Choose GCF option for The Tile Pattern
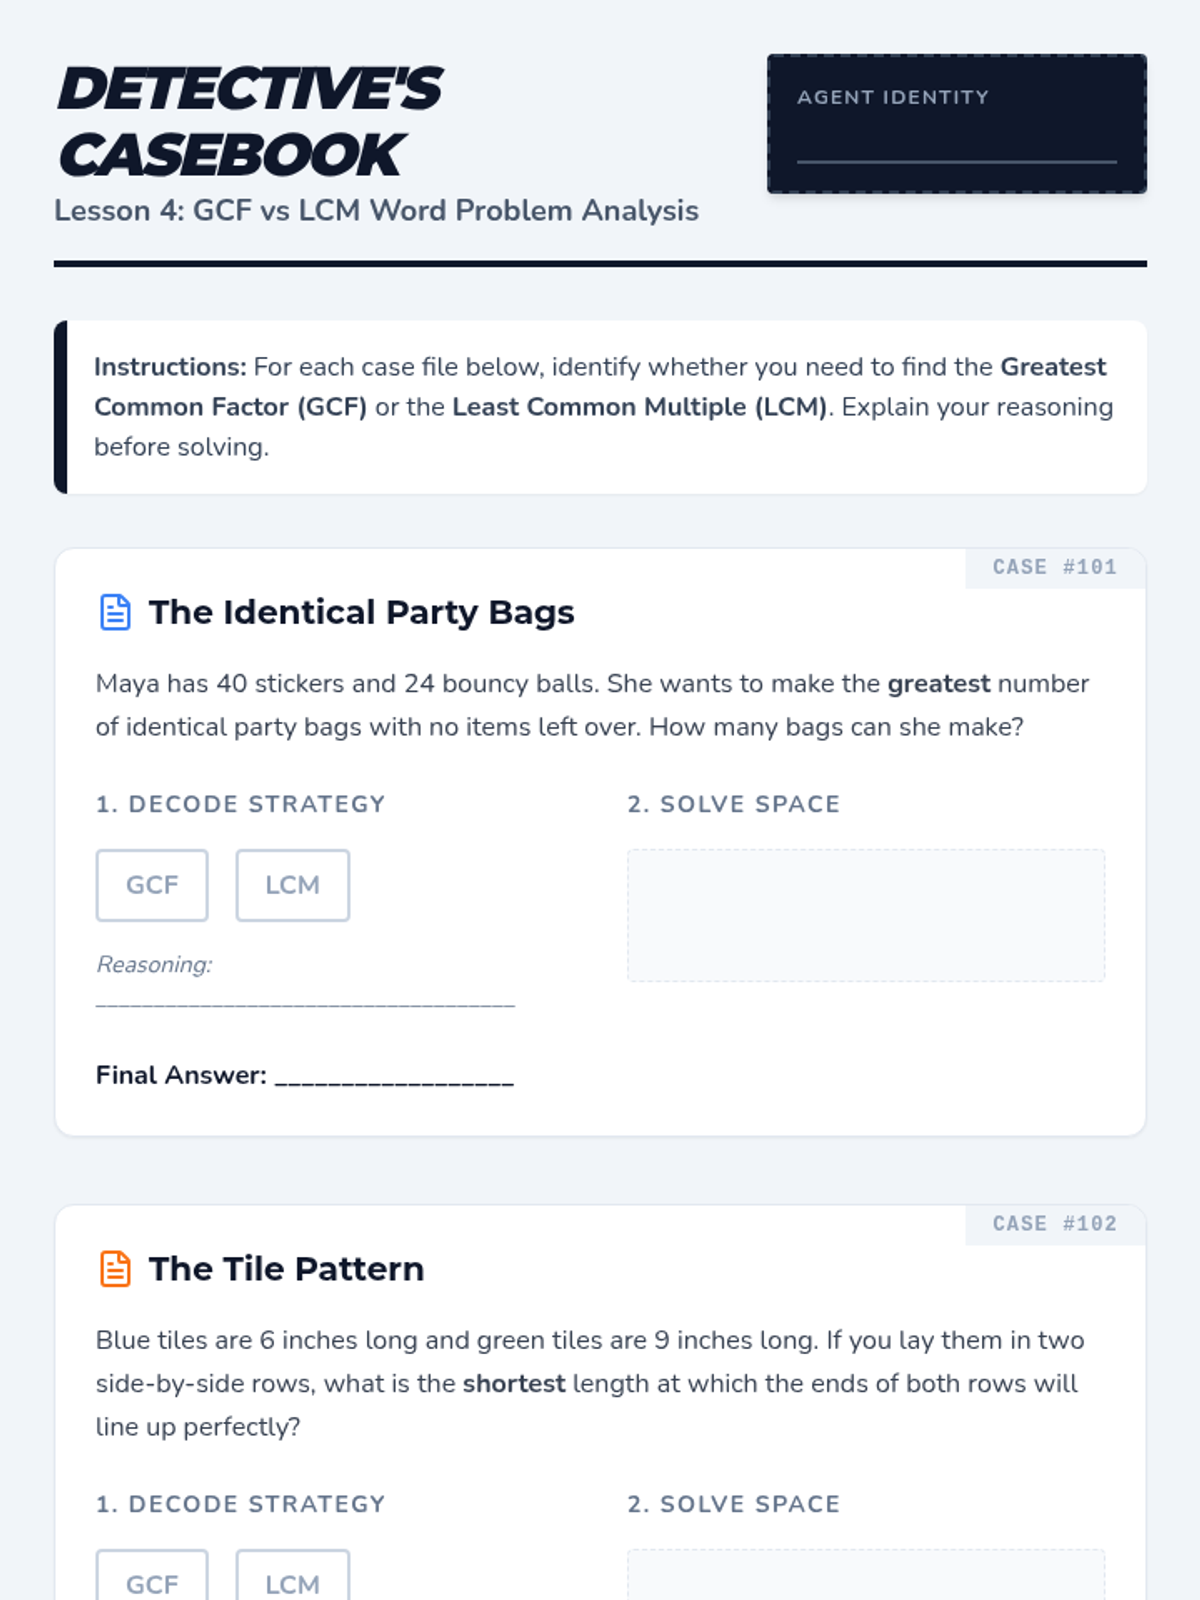Image resolution: width=1200 pixels, height=1600 pixels. (152, 1578)
